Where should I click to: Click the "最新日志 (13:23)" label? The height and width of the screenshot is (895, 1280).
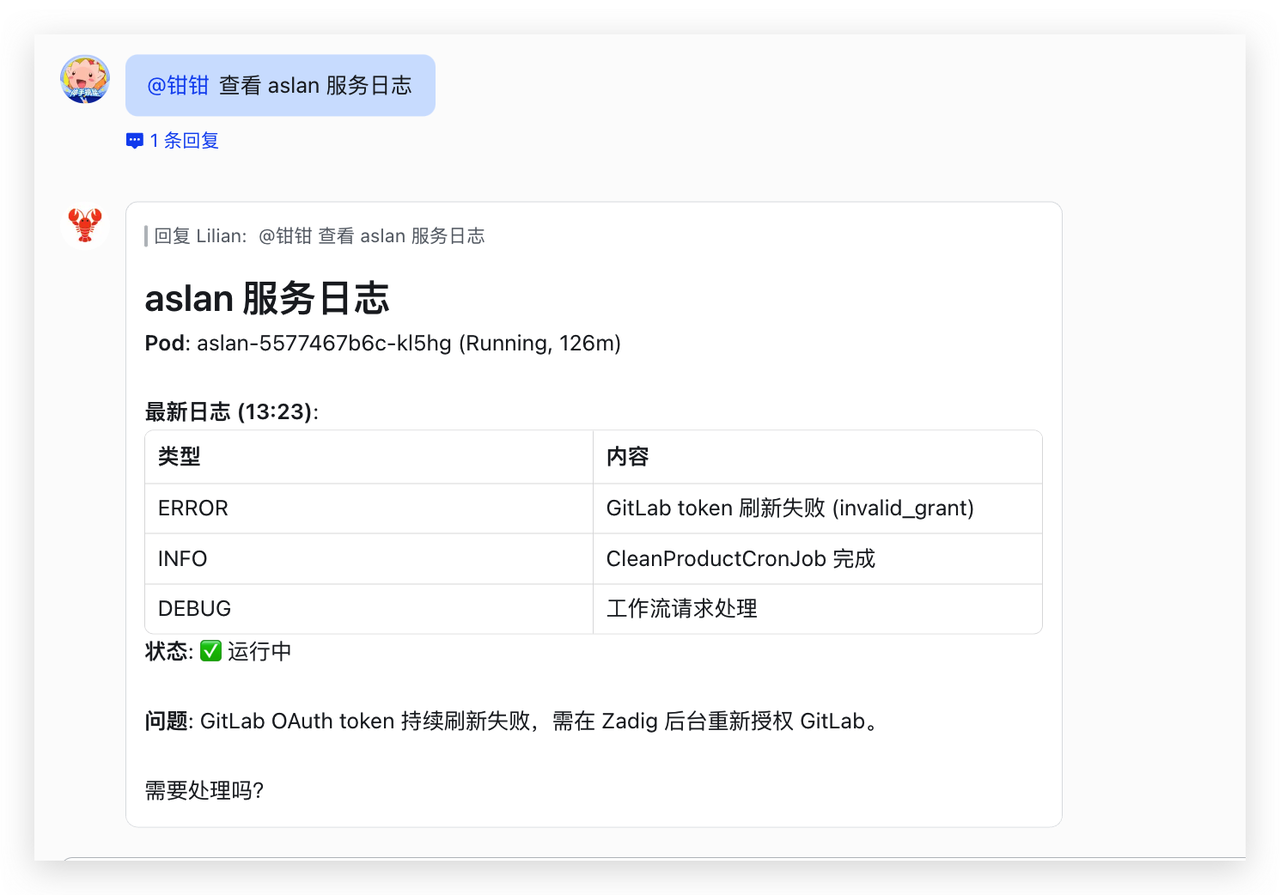coord(231,411)
